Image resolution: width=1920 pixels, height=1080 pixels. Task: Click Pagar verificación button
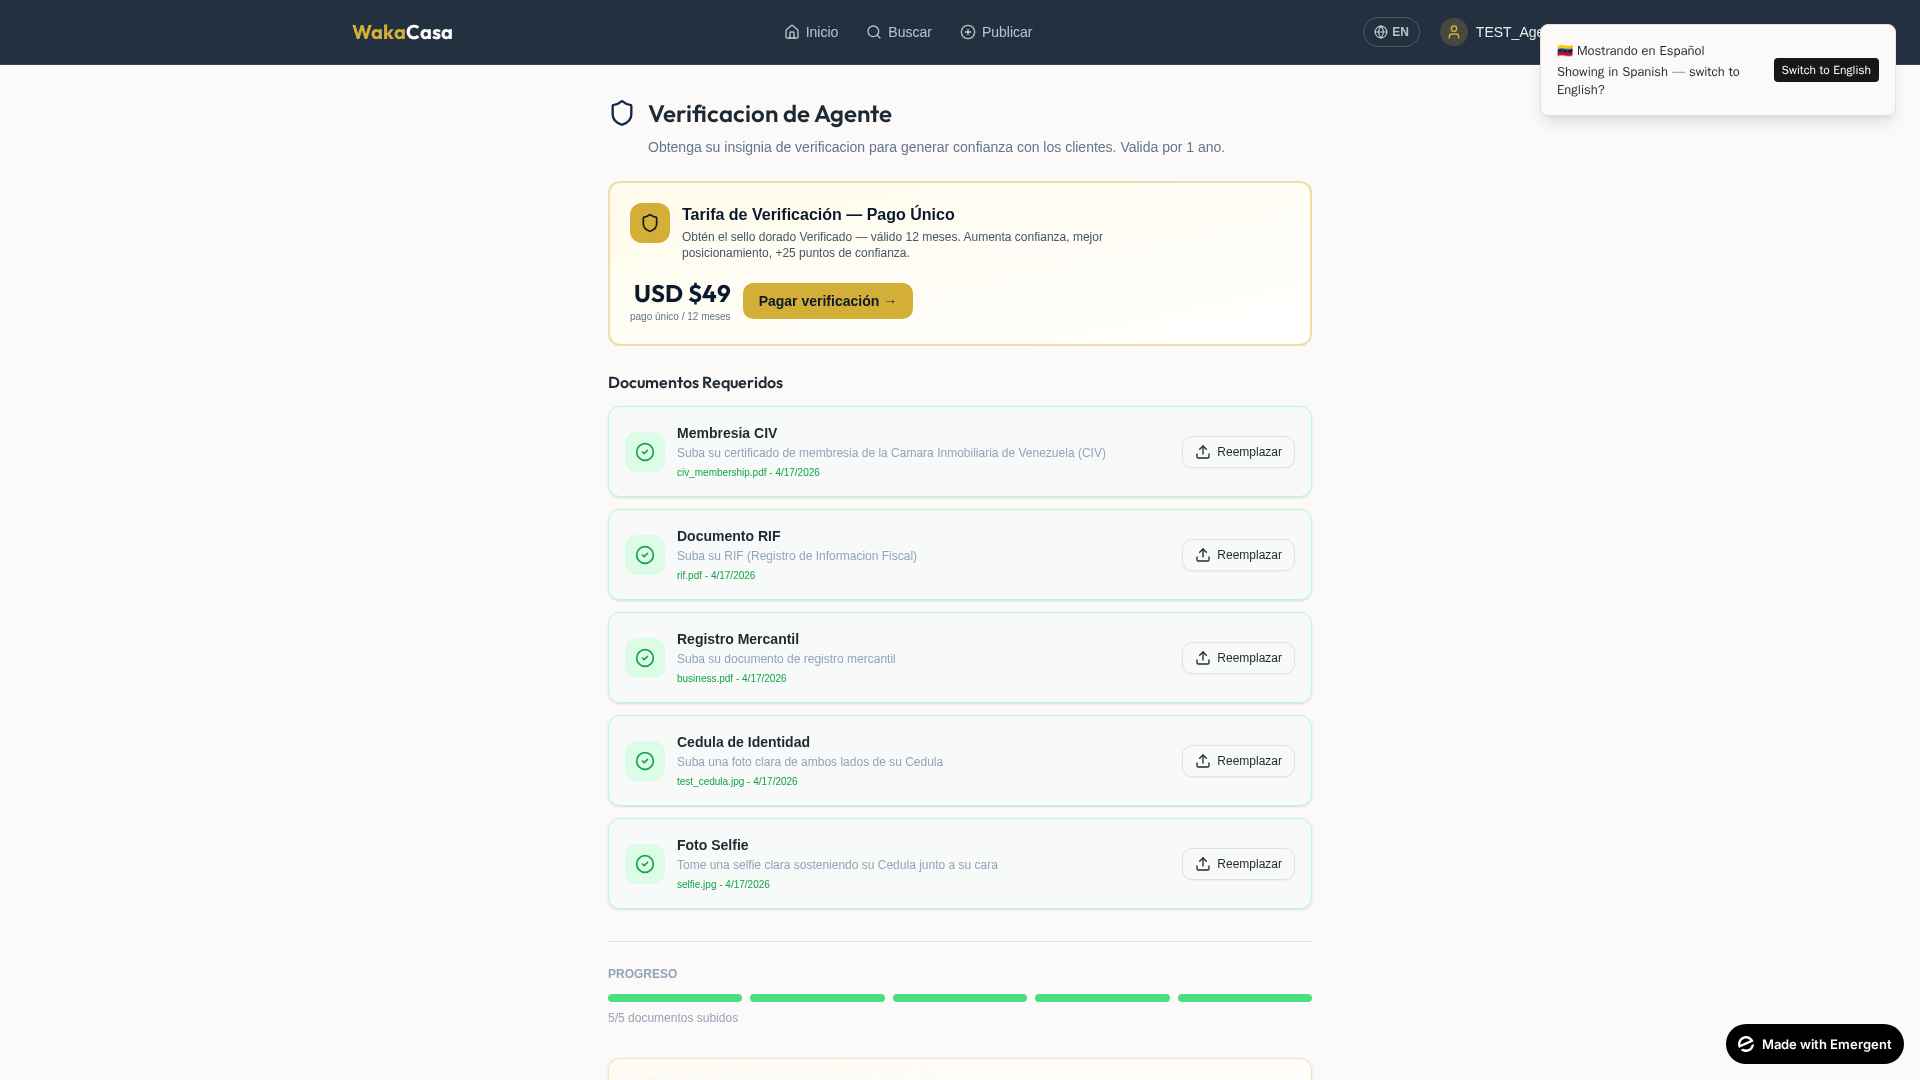point(828,301)
